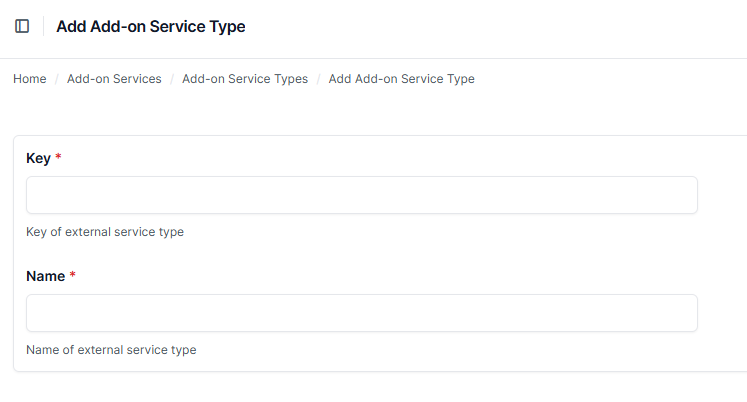Click the 'Name of external service type' hint
The height and width of the screenshot is (402, 747).
pyautogui.click(x=111, y=350)
